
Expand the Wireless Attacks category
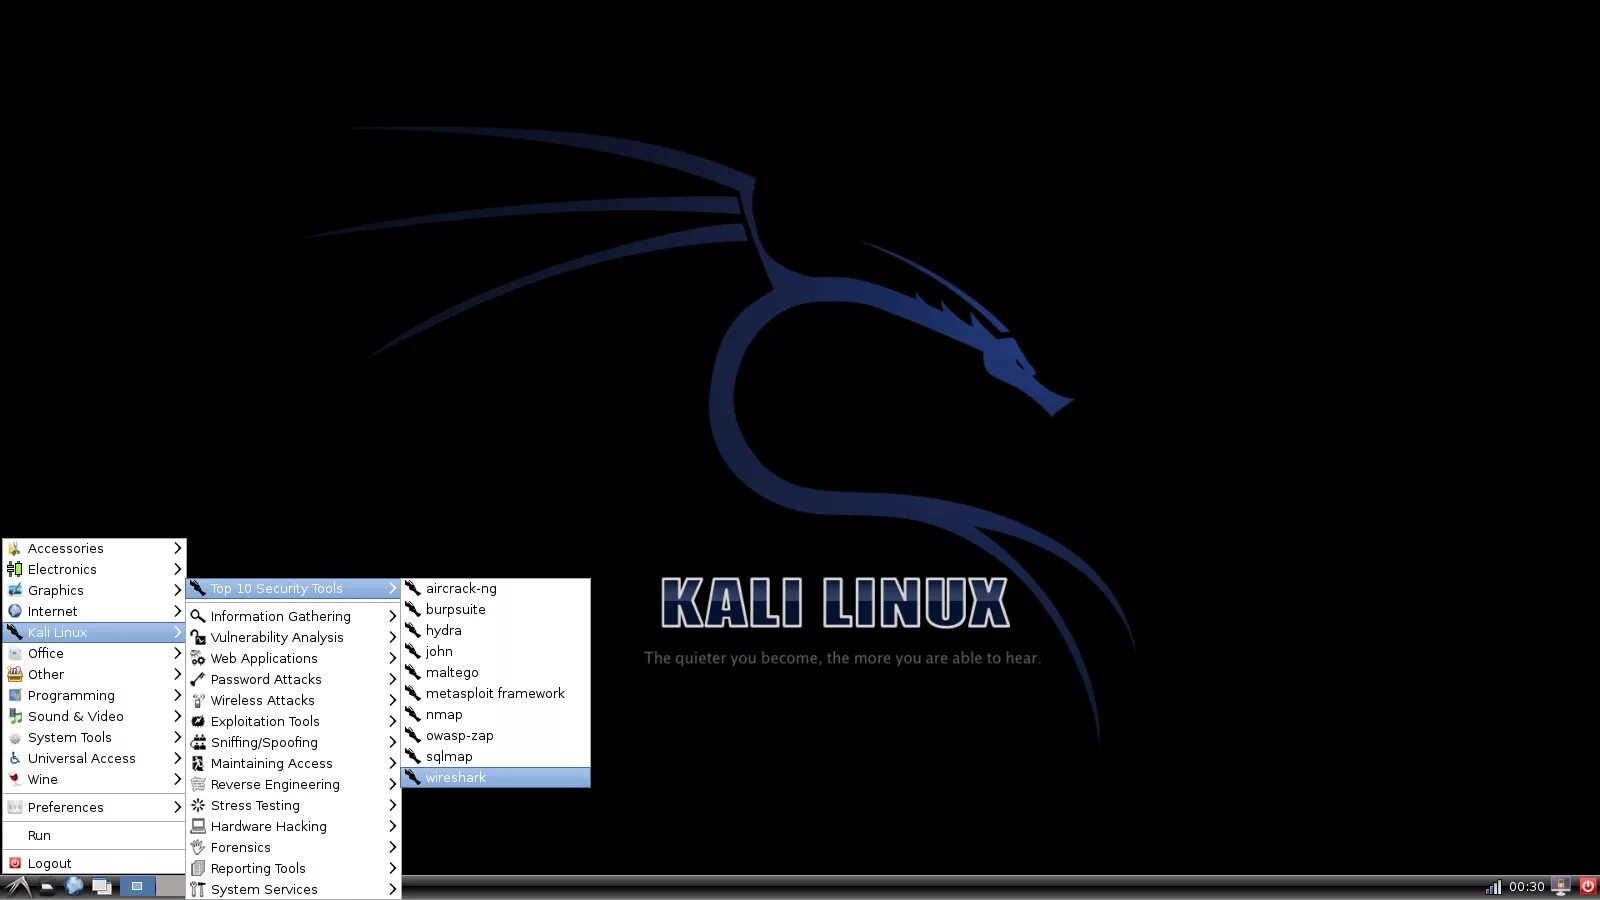tap(293, 700)
